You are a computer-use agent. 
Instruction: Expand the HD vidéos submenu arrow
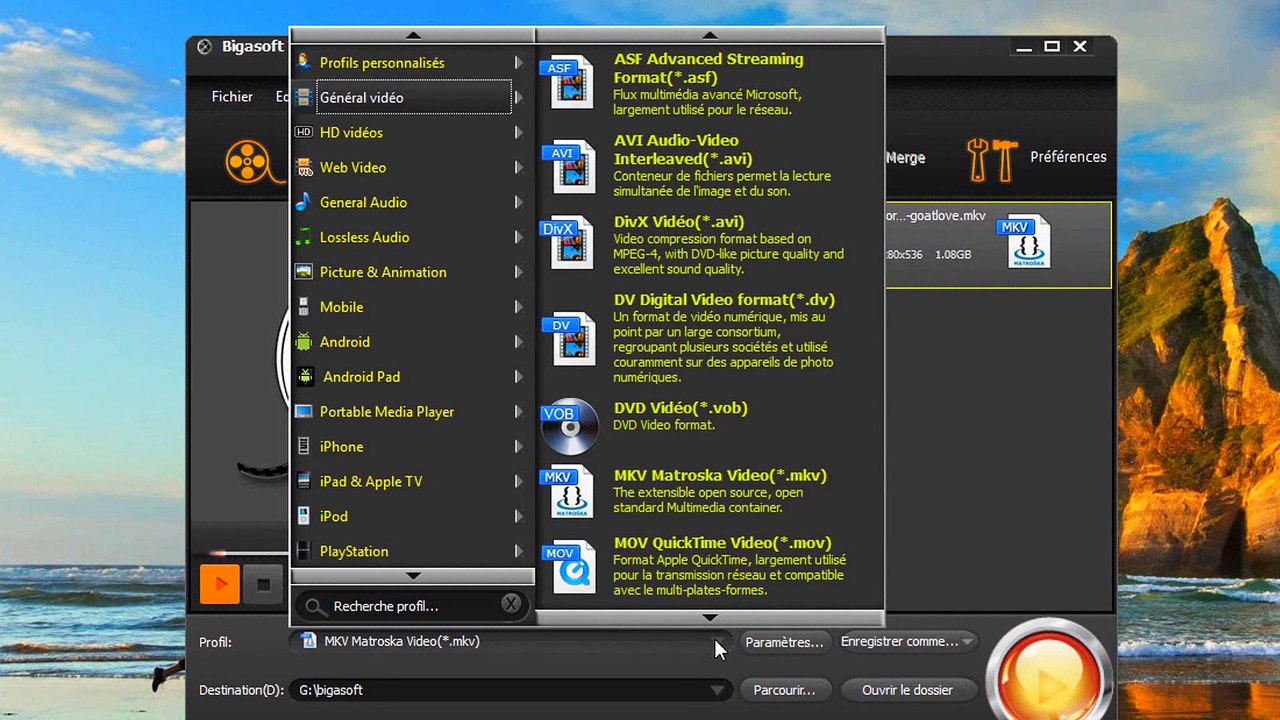coord(518,132)
